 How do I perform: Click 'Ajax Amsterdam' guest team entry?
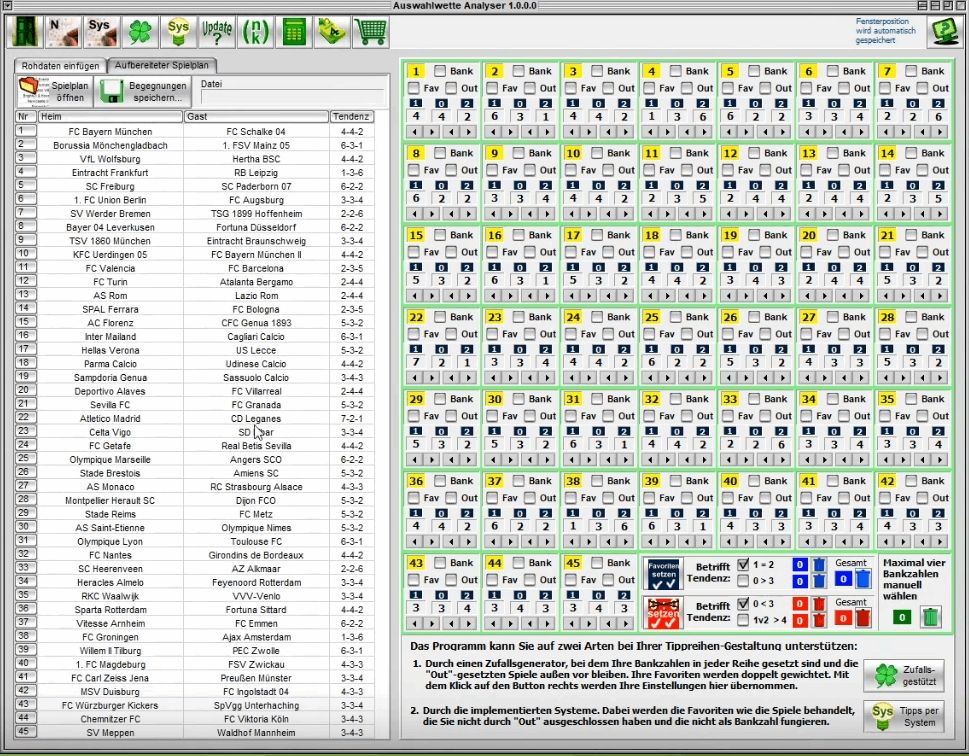[x=256, y=637]
